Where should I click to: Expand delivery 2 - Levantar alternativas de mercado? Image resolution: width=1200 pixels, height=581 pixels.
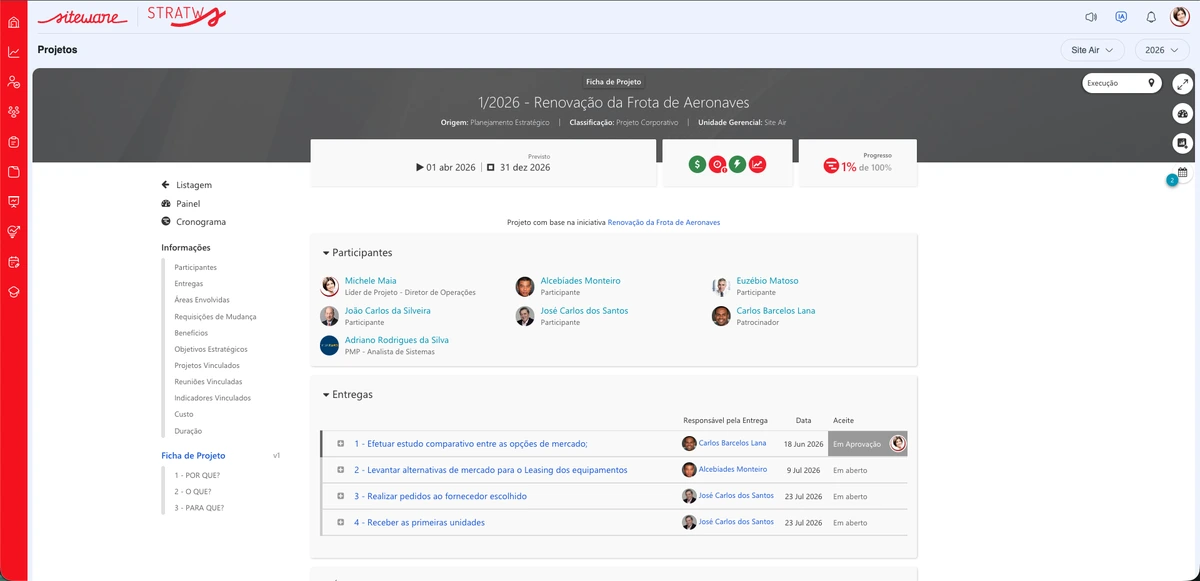pos(341,470)
